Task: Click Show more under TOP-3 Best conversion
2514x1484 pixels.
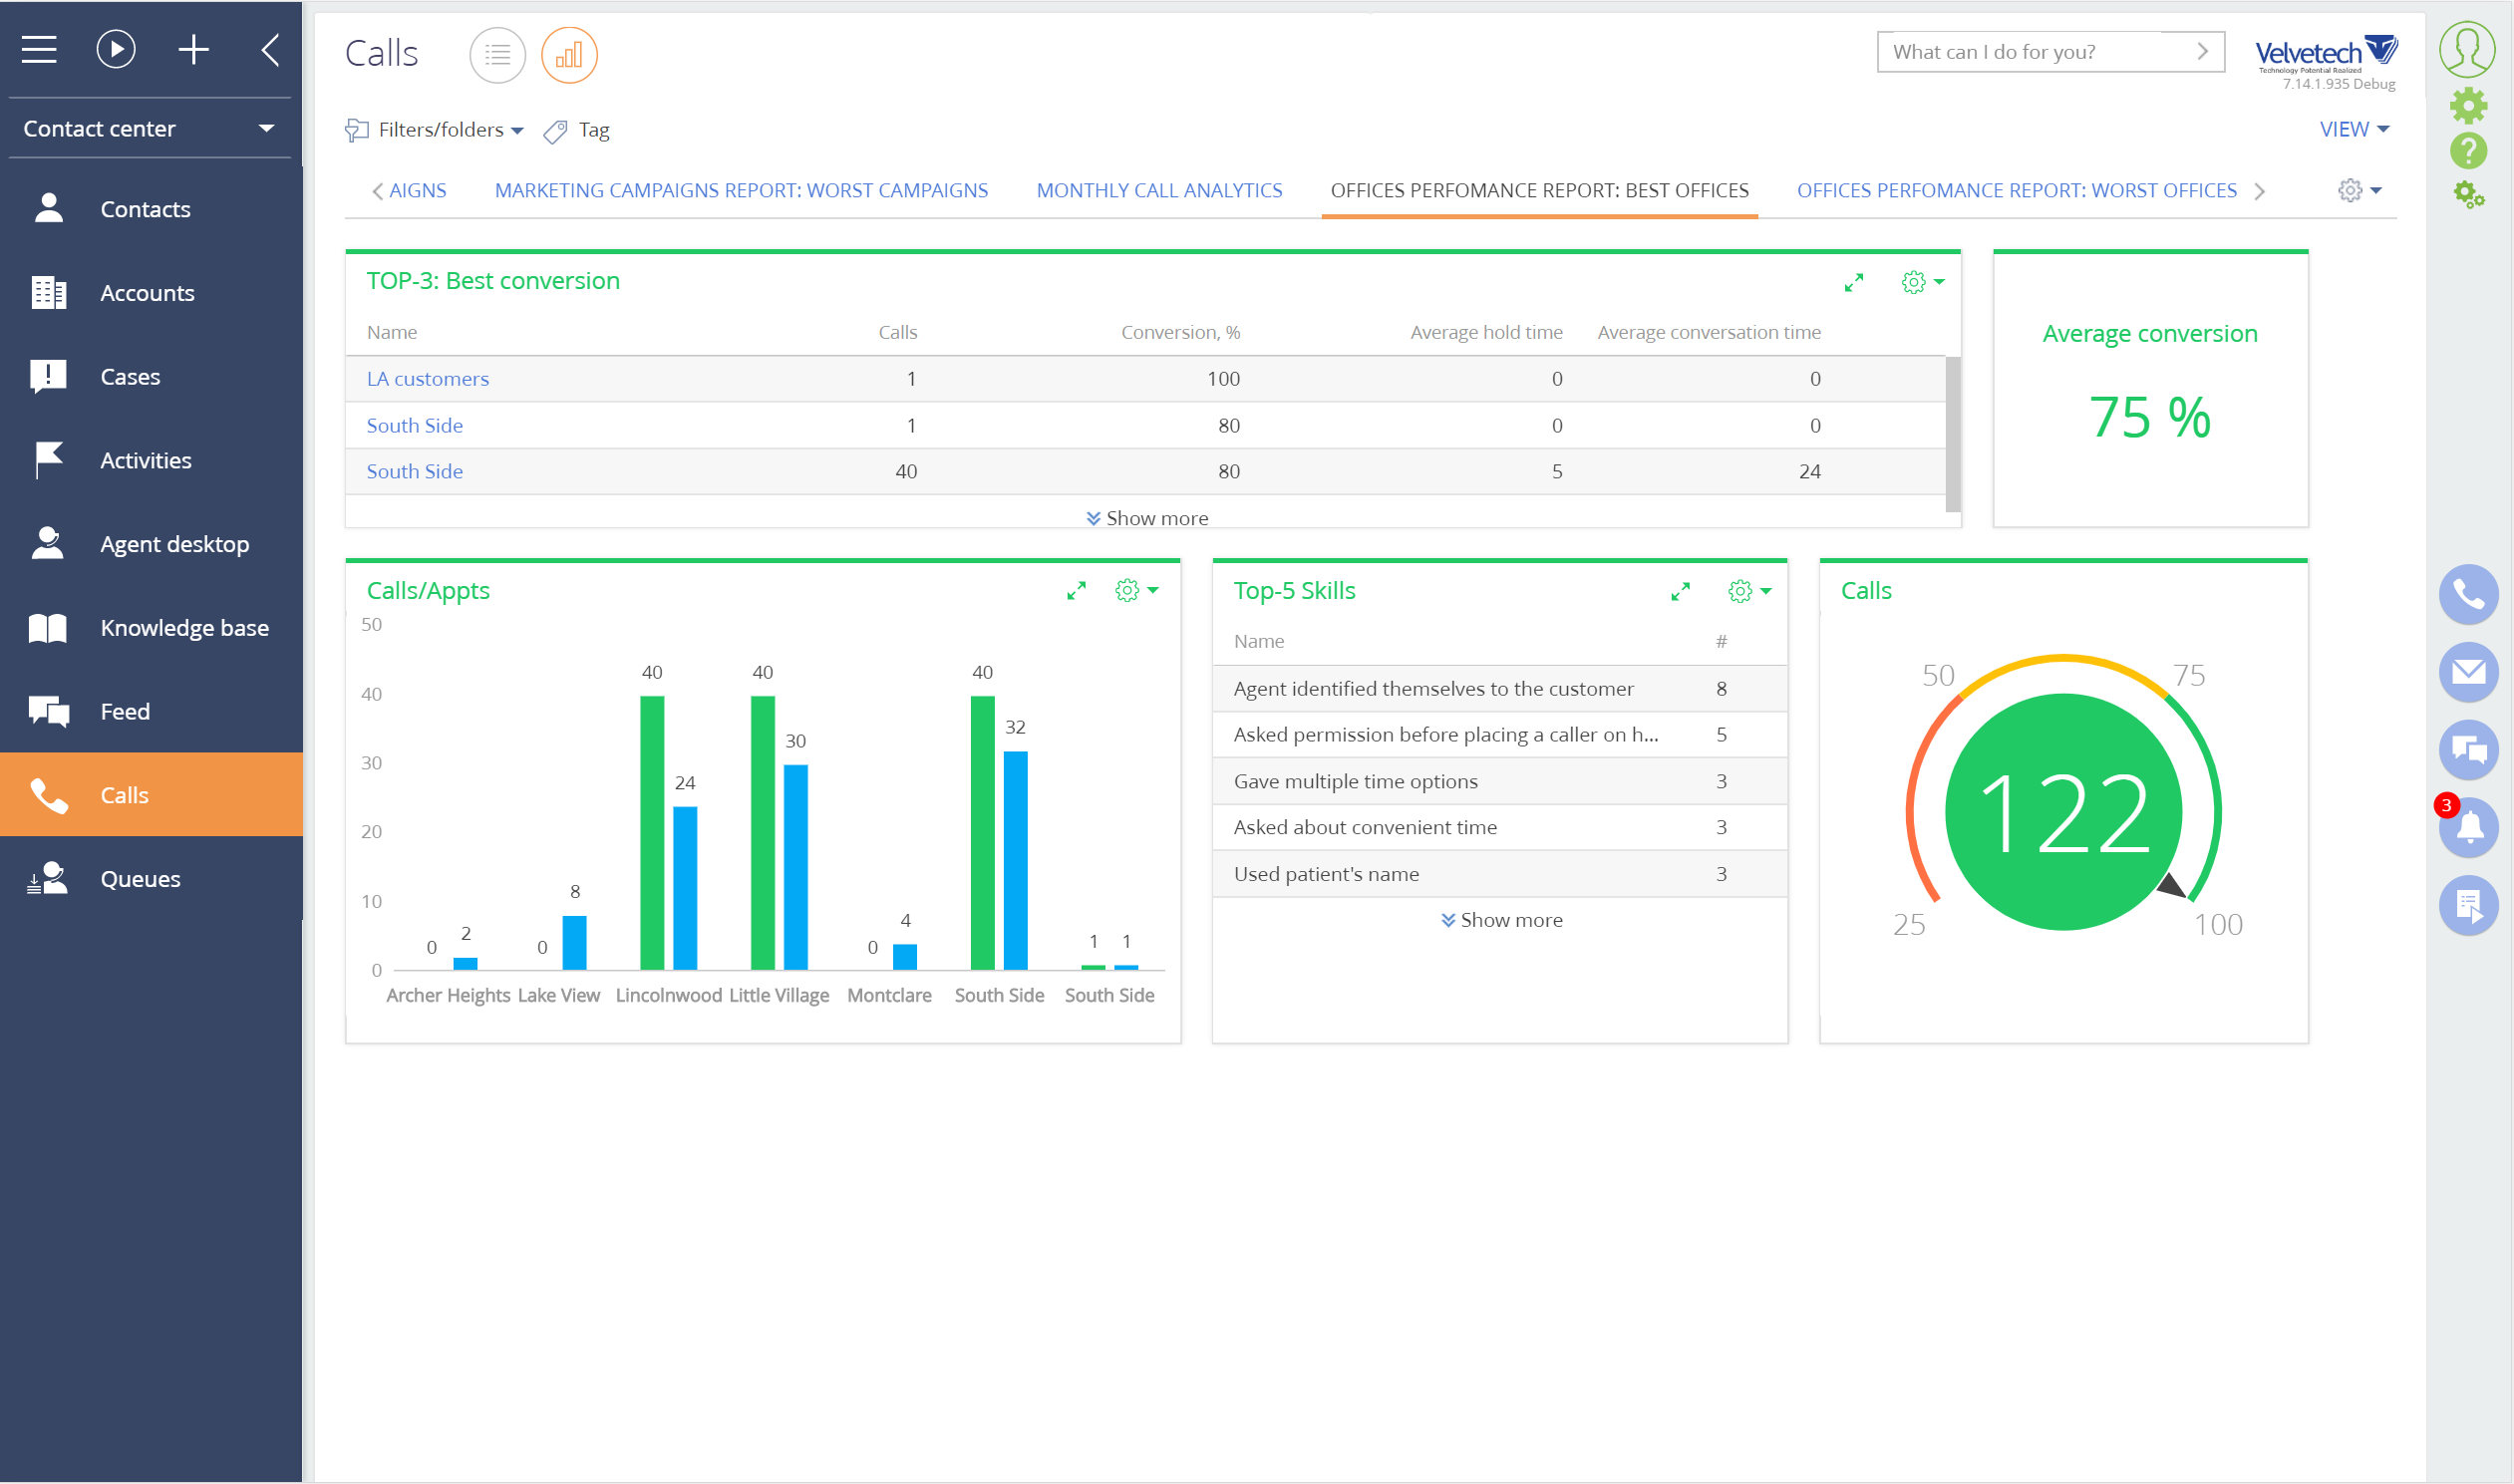Action: (1146, 517)
